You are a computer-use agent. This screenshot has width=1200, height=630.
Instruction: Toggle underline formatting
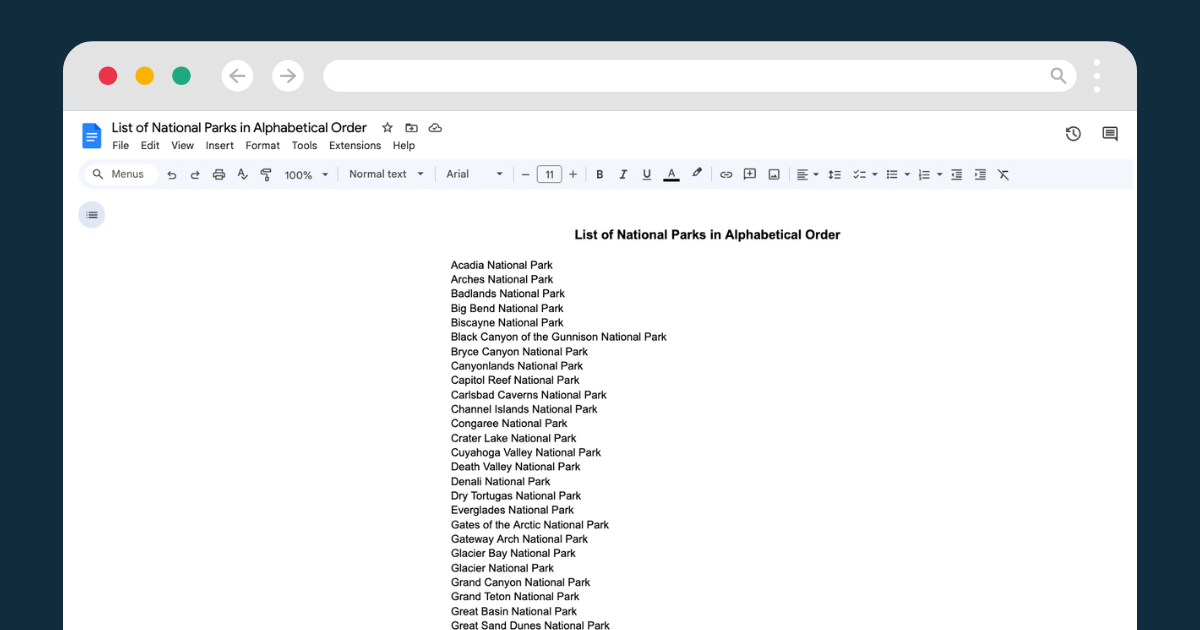[x=647, y=175]
